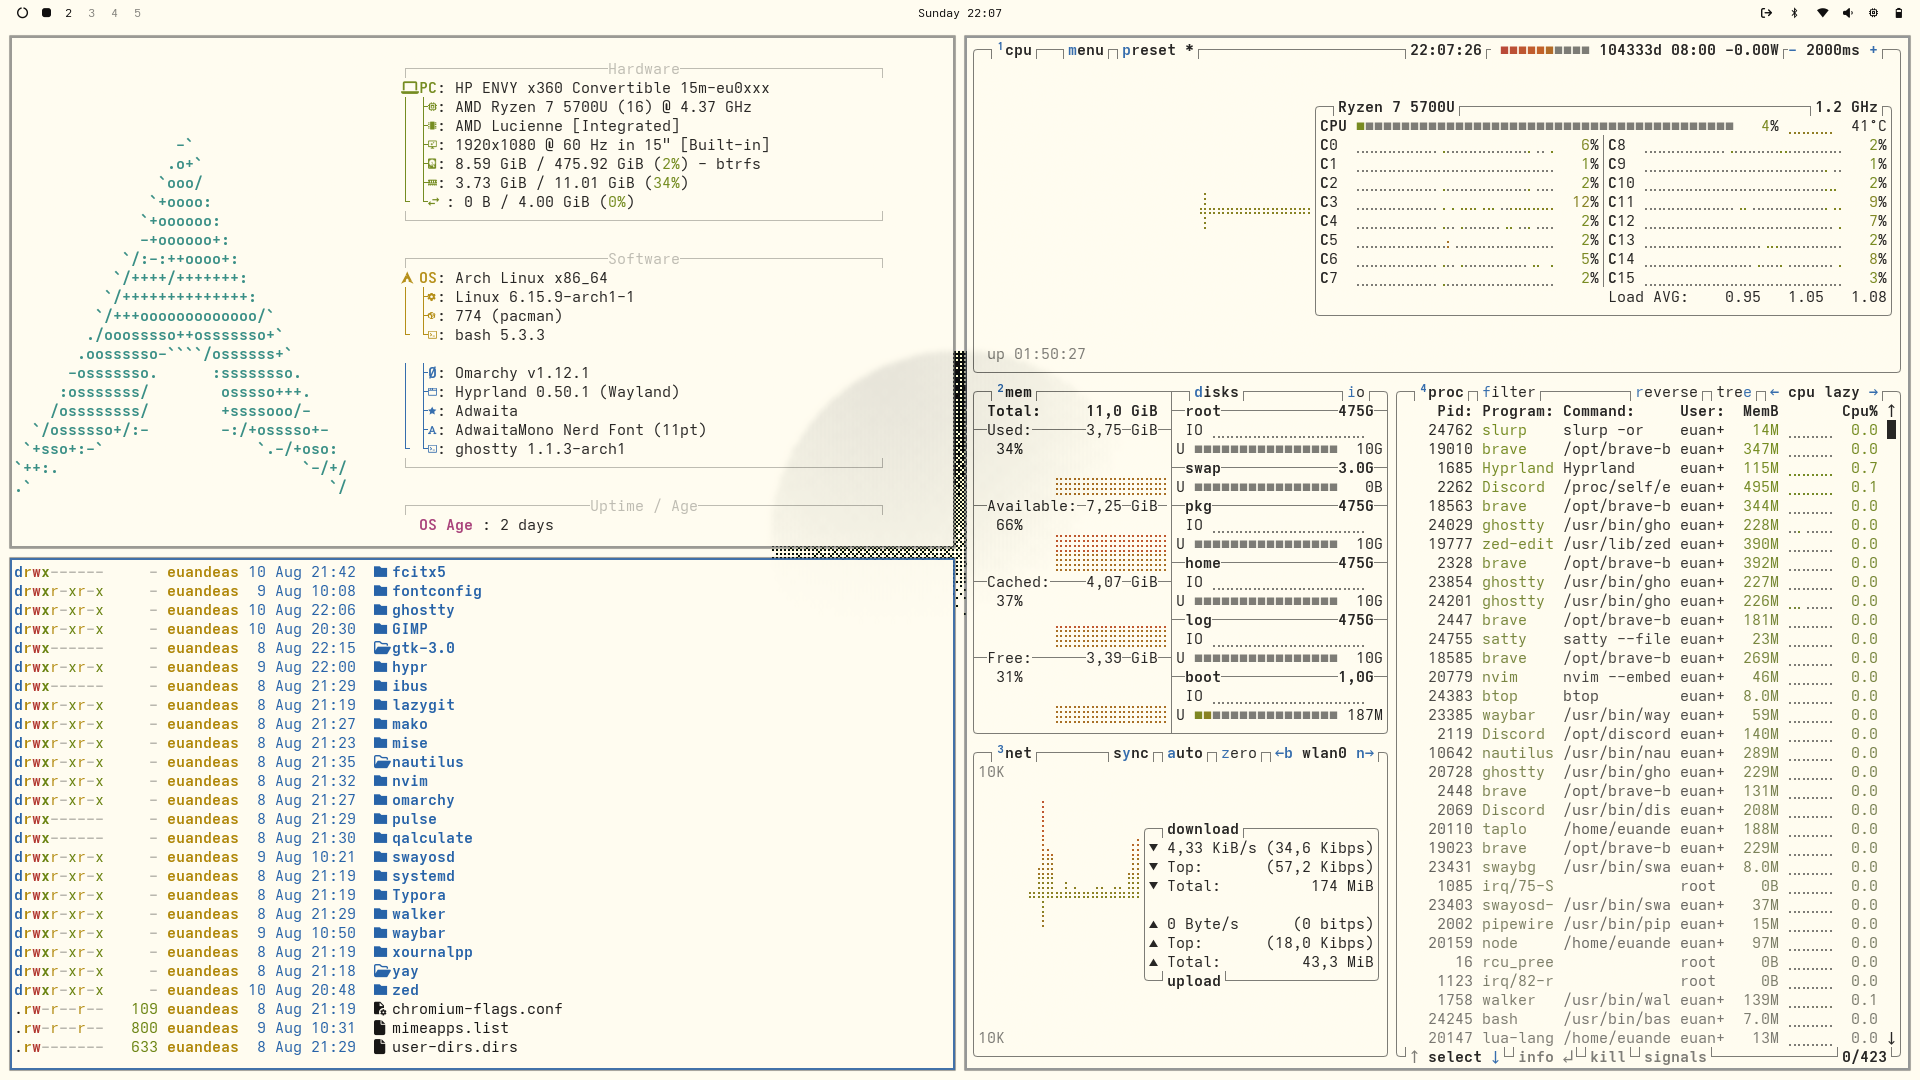Click the filter field in proc panel
The image size is (1920, 1080).
coord(1508,392)
